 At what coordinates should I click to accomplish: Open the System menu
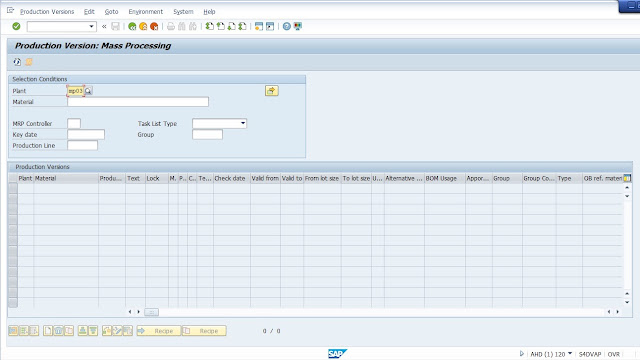183,12
